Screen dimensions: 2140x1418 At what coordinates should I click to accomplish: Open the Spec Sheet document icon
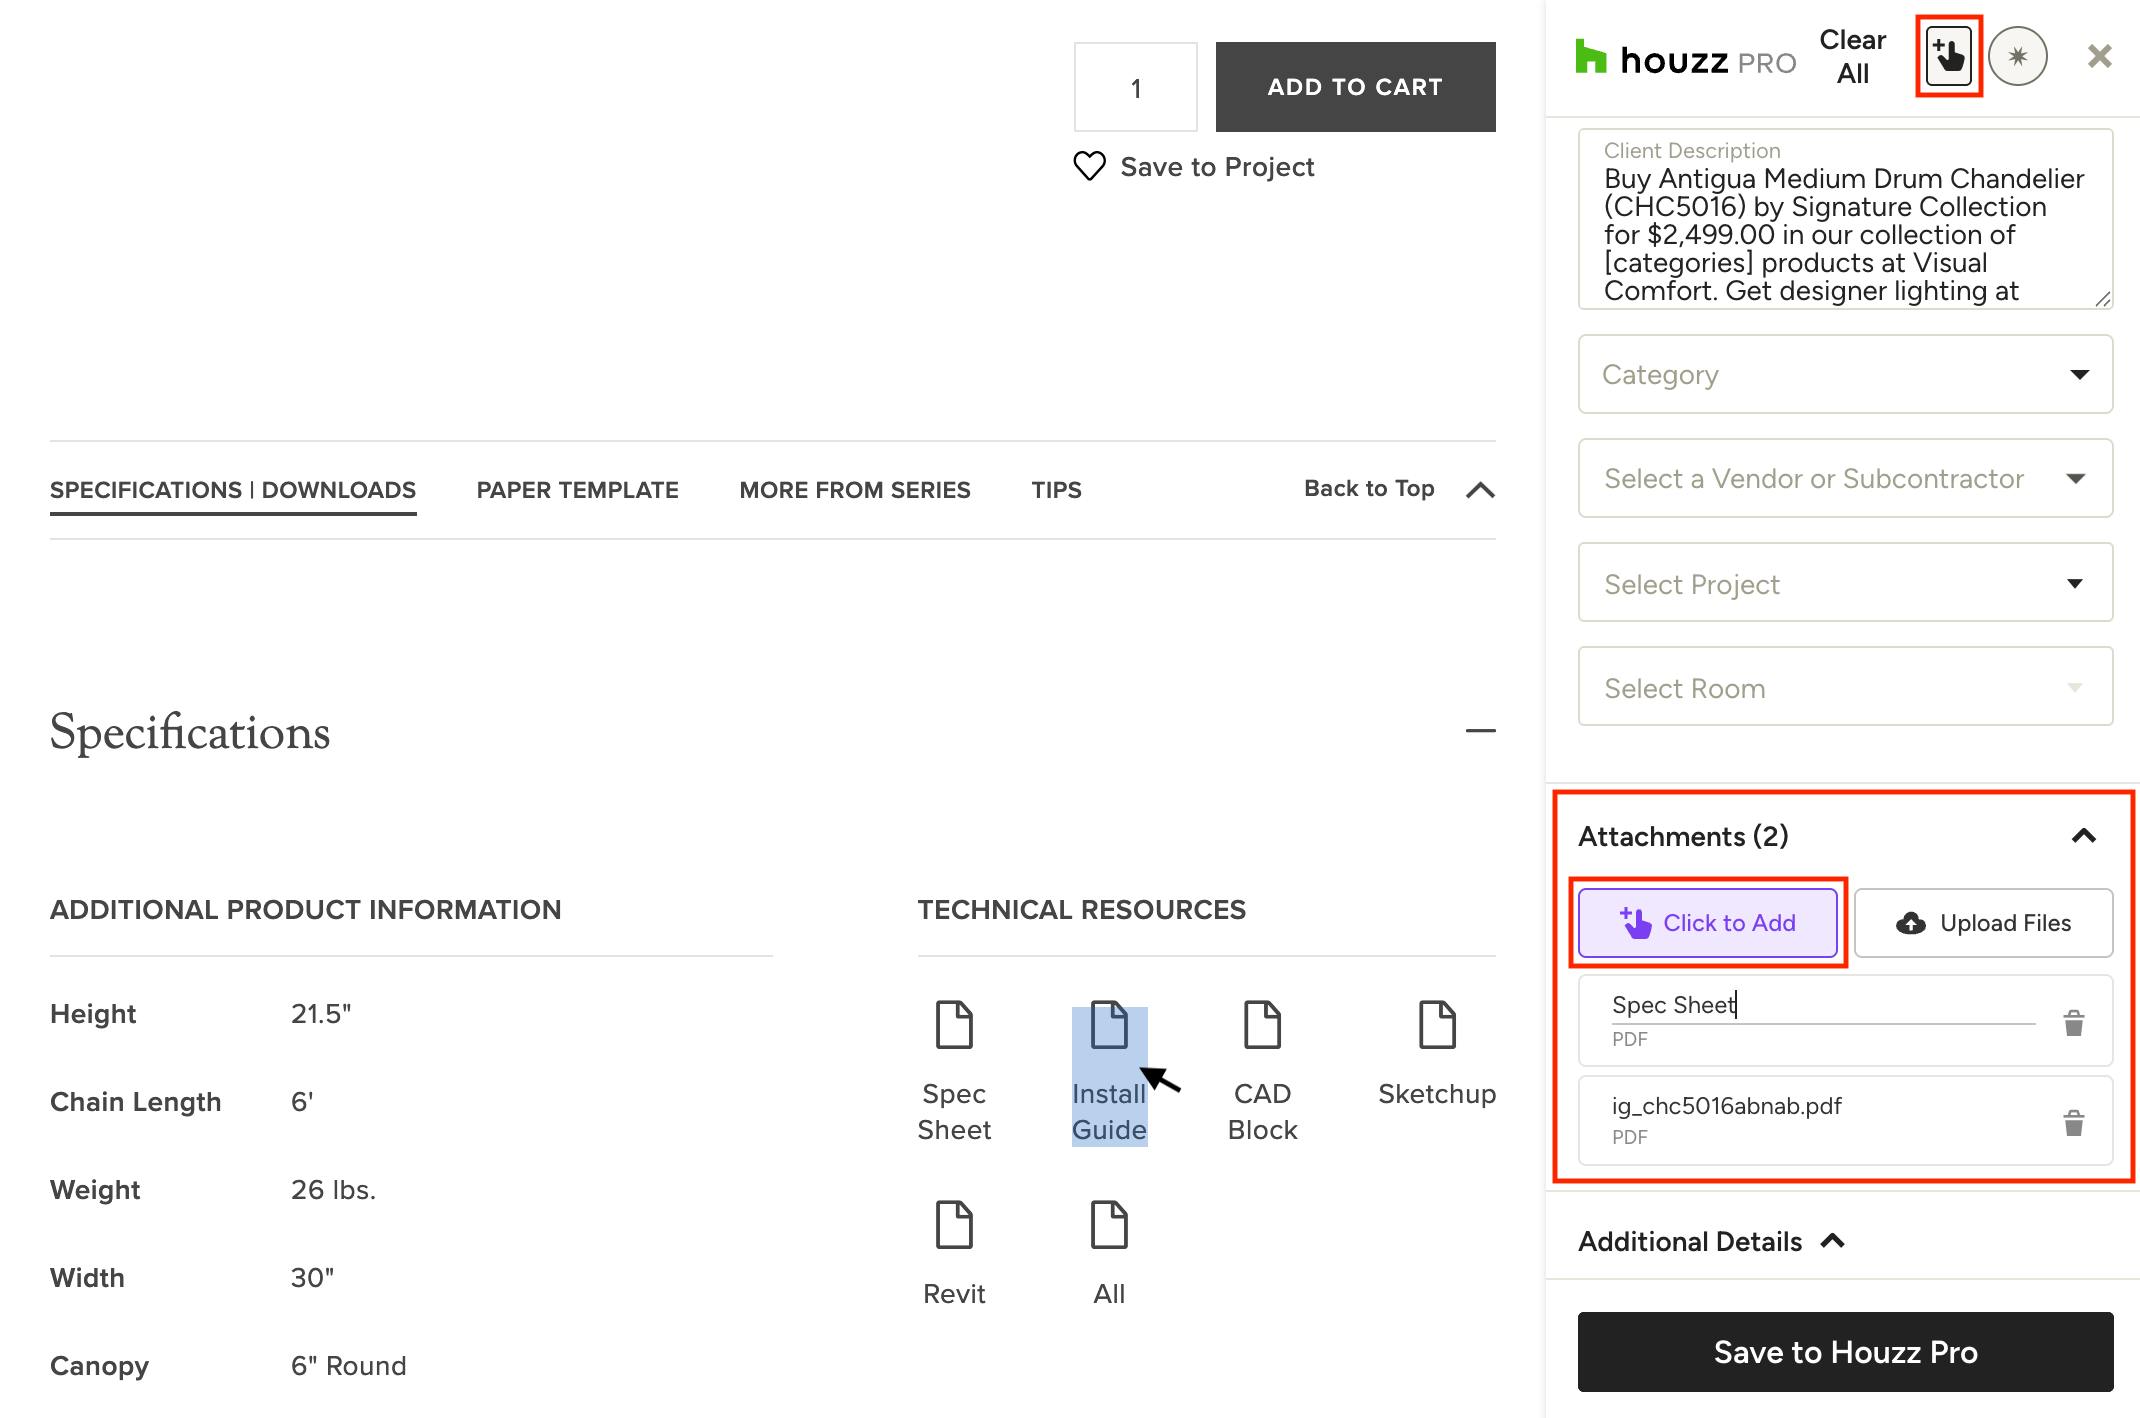coord(954,1024)
